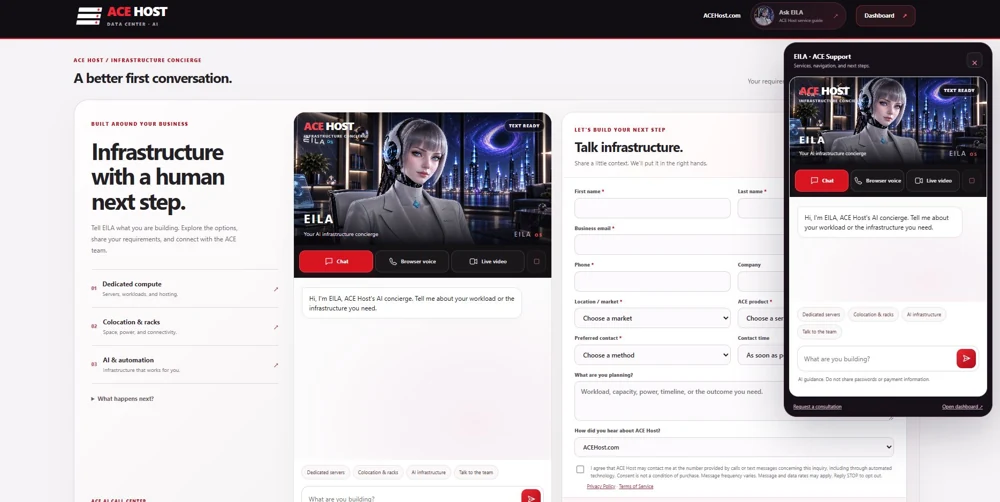Open the Location / market dropdown
Screen dimensions: 1000x502
point(652,318)
